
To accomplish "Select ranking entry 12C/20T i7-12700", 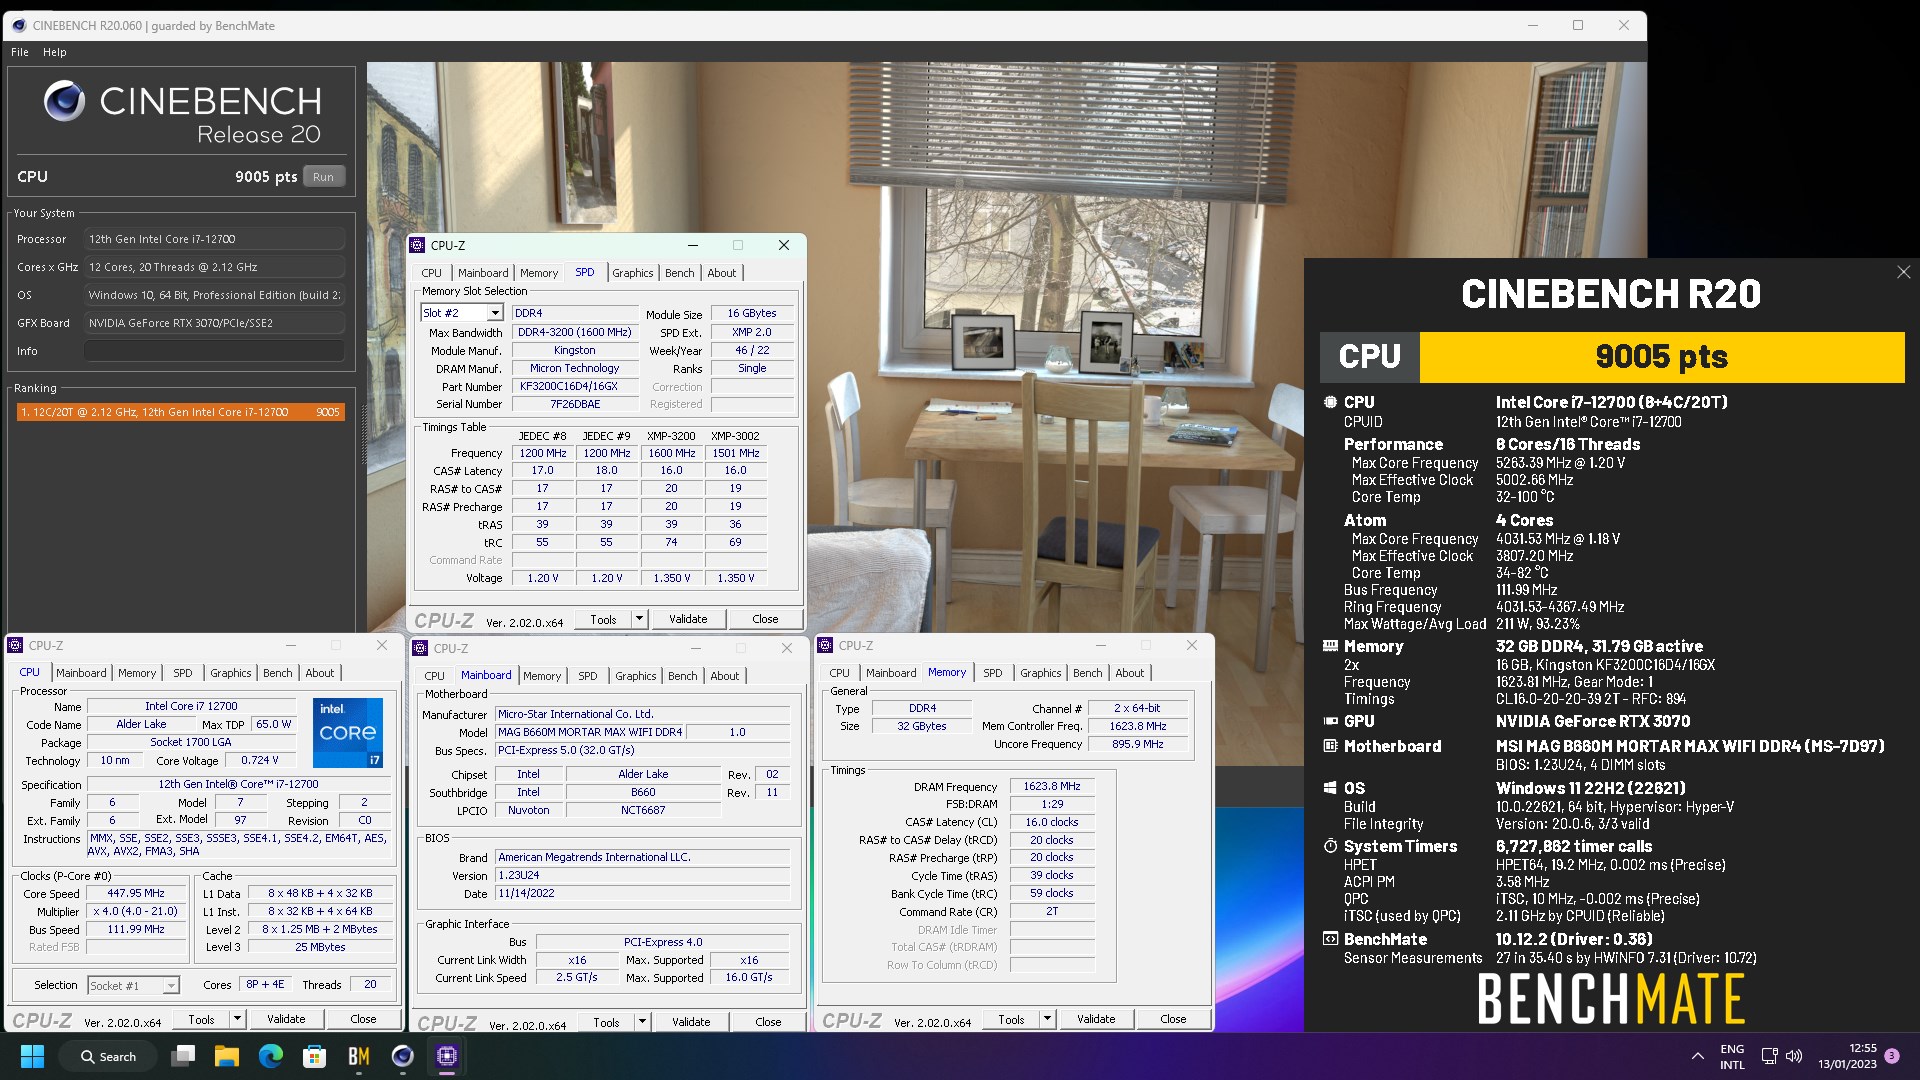I will (181, 412).
